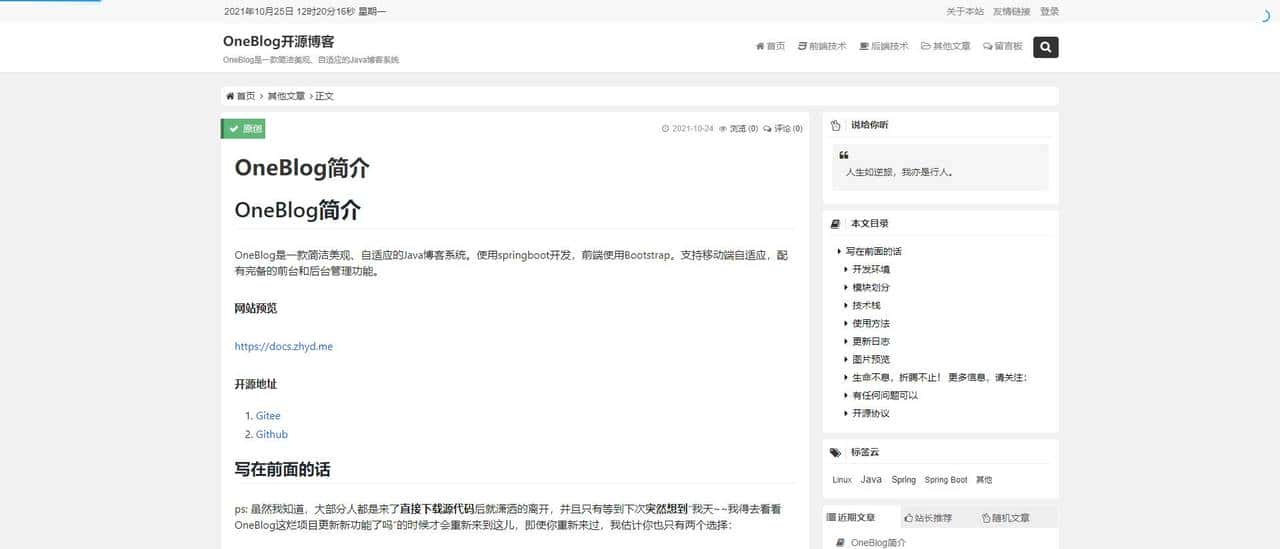The height and width of the screenshot is (549, 1280).
Task: Open 留言板 in the main navigation
Action: click(x=1003, y=46)
